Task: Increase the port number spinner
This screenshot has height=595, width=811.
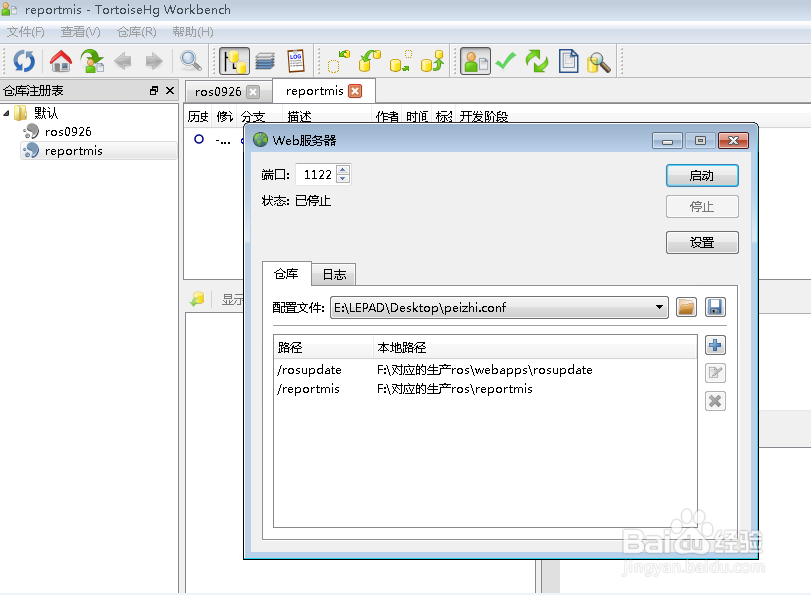Action: 342,169
